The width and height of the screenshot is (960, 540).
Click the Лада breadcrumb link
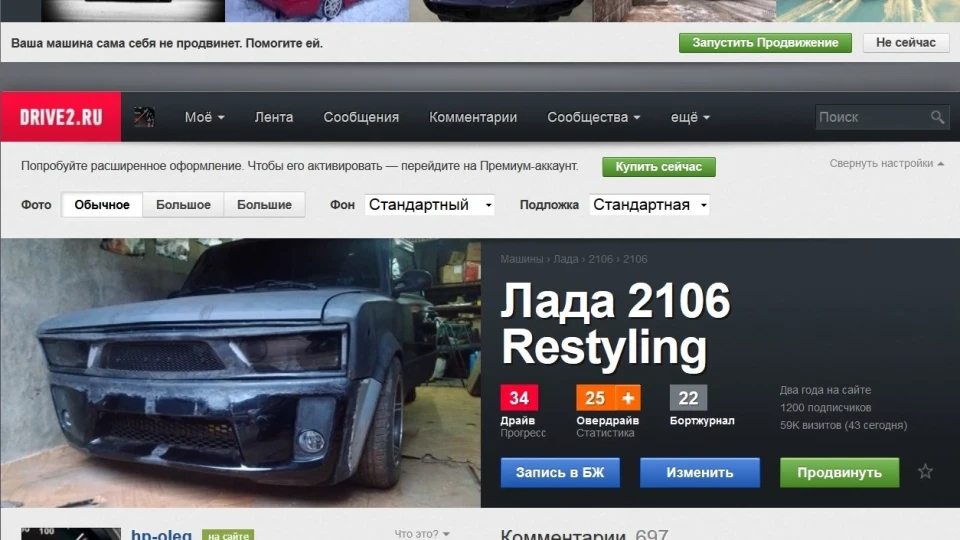[566, 259]
